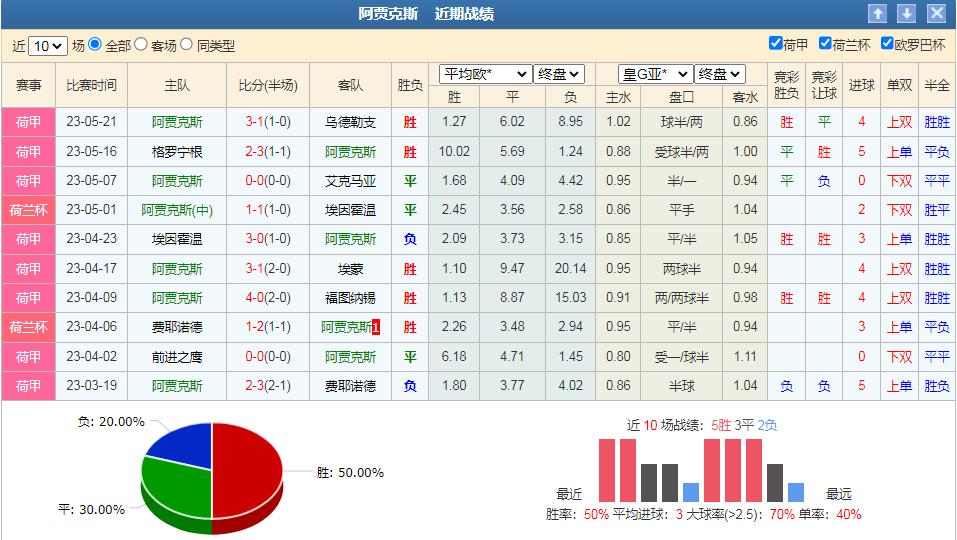Click the score 3-1(1-0) on 23-05-21
Viewport: 957px width, 540px height.
pyautogui.click(x=268, y=122)
